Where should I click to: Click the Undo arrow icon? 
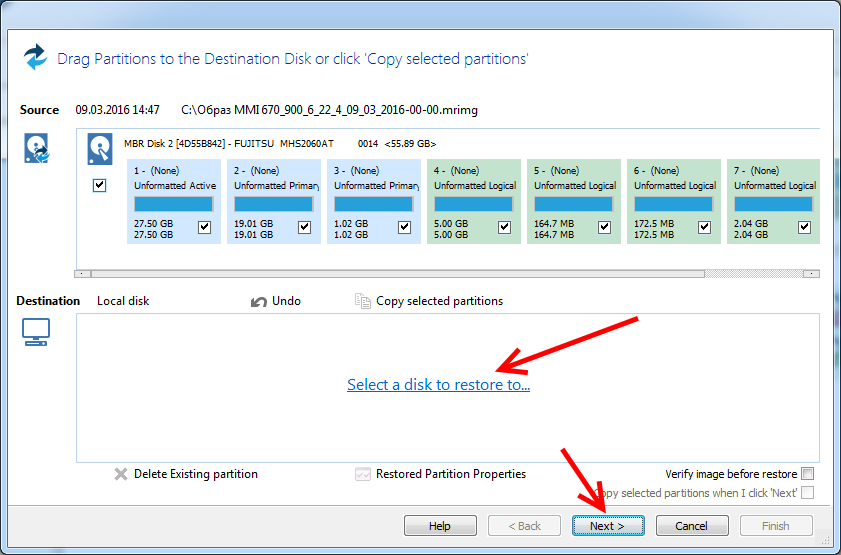tap(259, 301)
